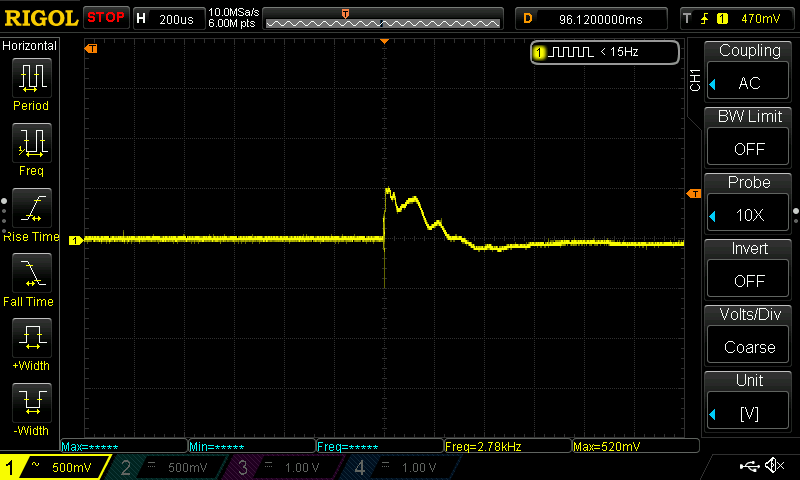Select the Freq measurement icon
This screenshot has width=800, height=480.
(x=31, y=143)
